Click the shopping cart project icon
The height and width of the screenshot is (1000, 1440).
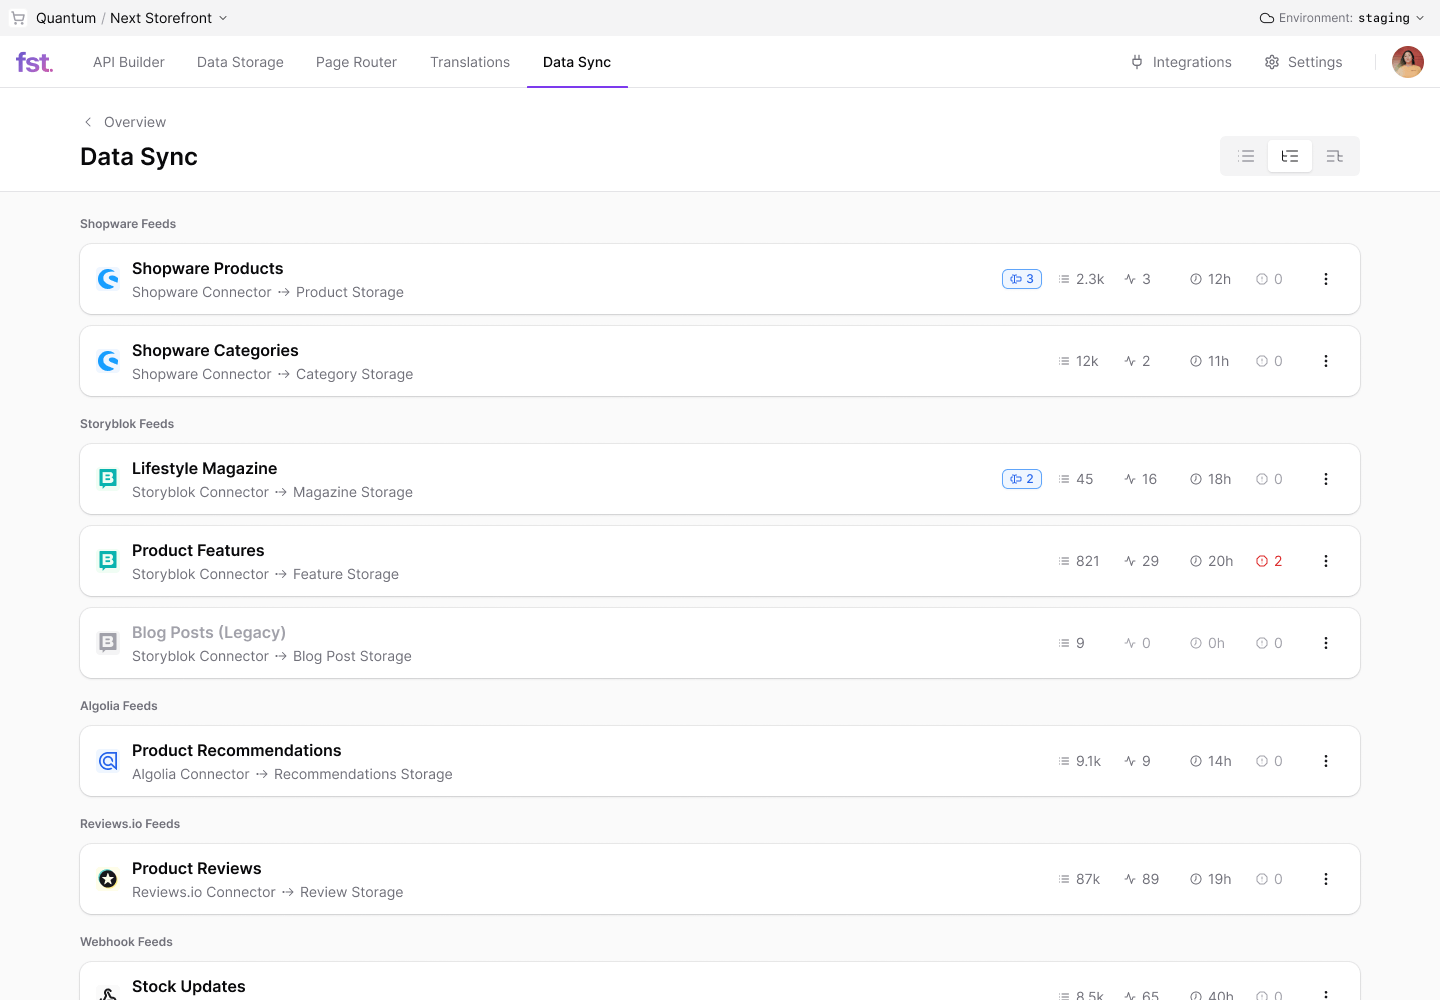(18, 18)
